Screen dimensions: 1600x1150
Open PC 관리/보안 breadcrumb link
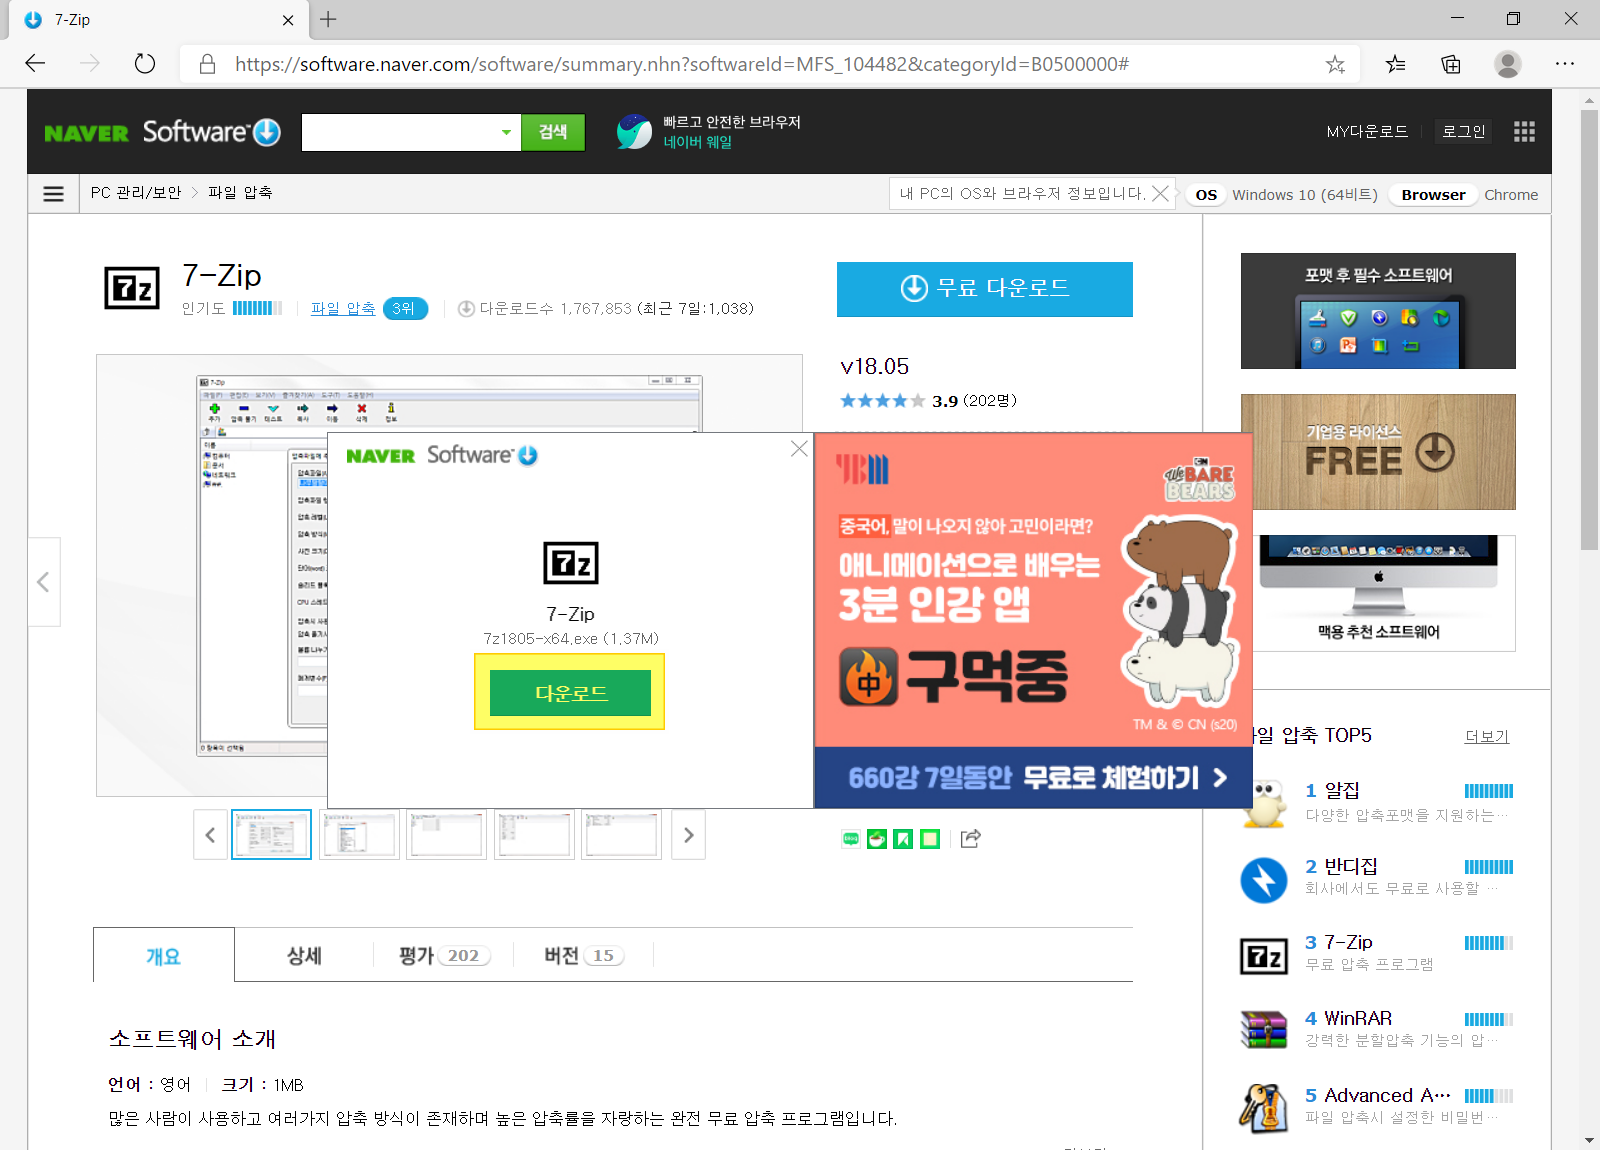click(x=136, y=193)
